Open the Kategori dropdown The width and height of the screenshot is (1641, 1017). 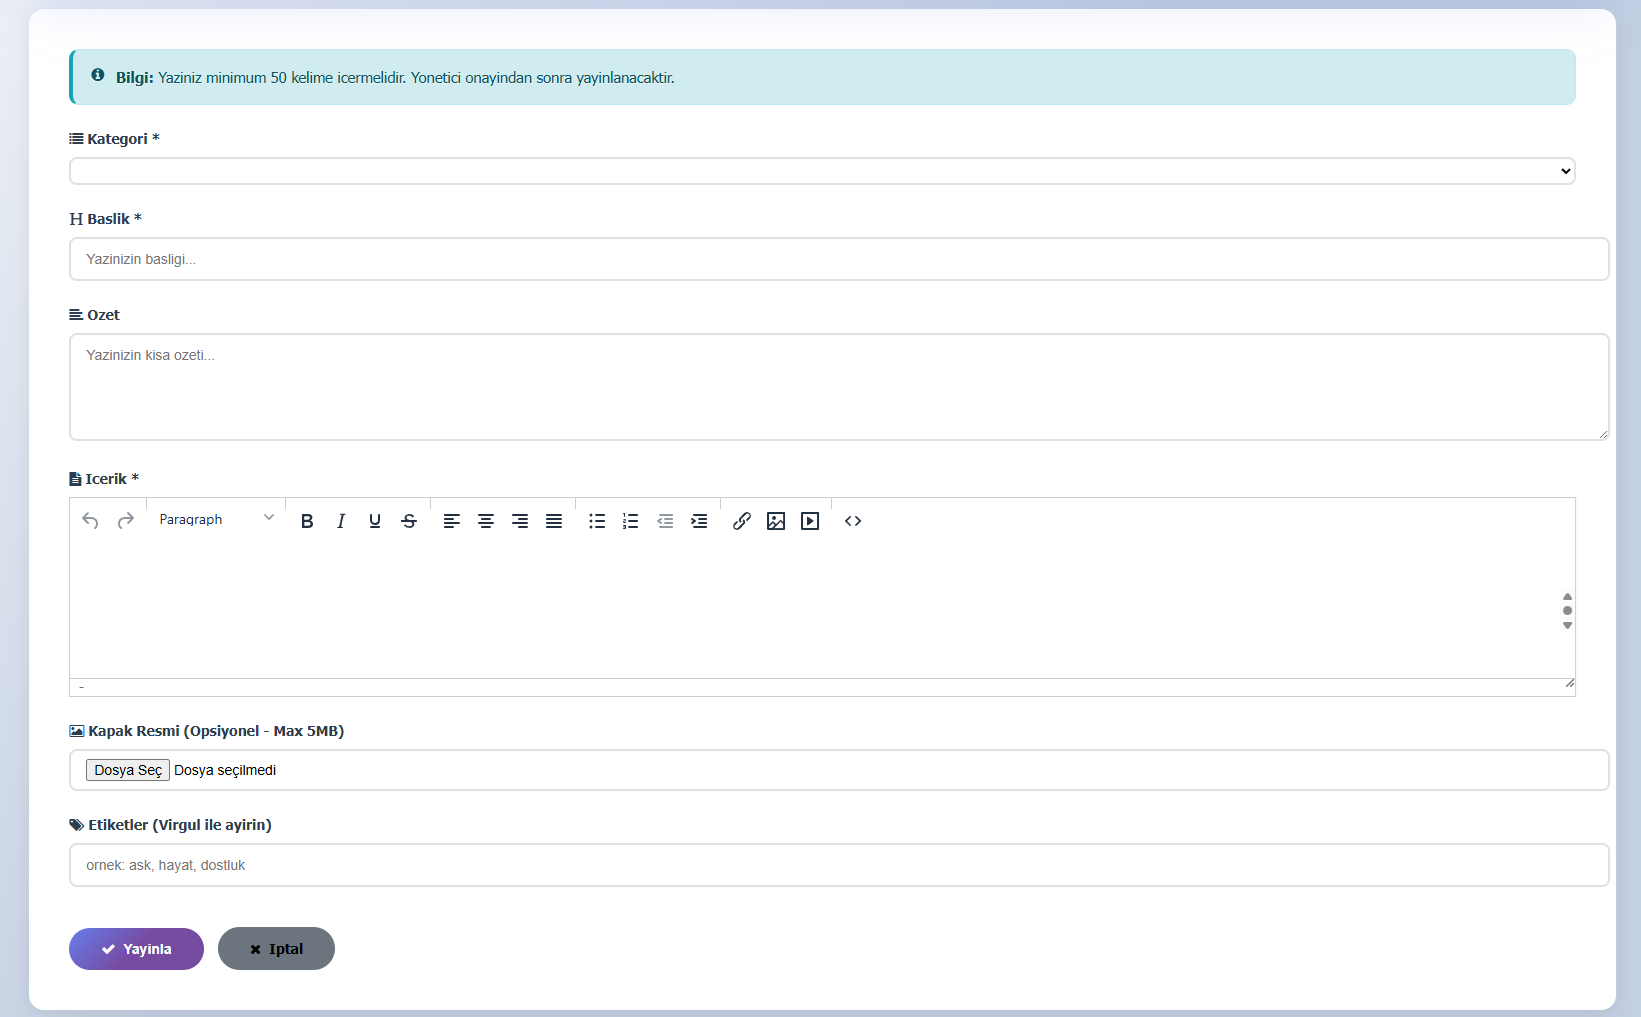coord(821,171)
